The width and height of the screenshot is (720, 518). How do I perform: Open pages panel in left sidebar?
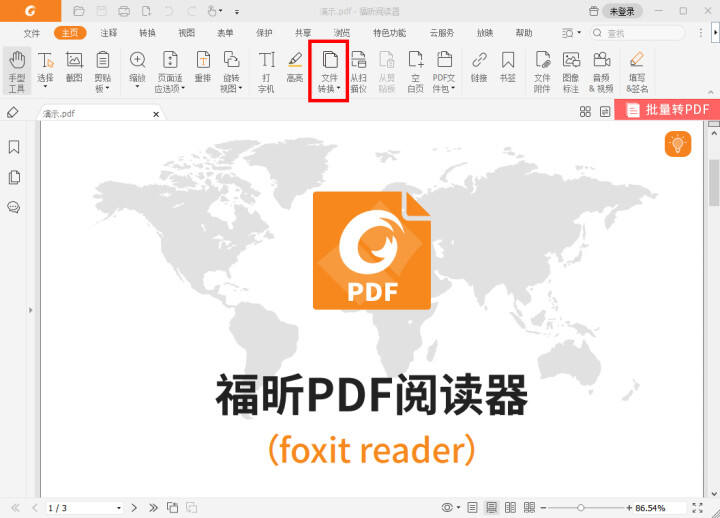click(14, 177)
